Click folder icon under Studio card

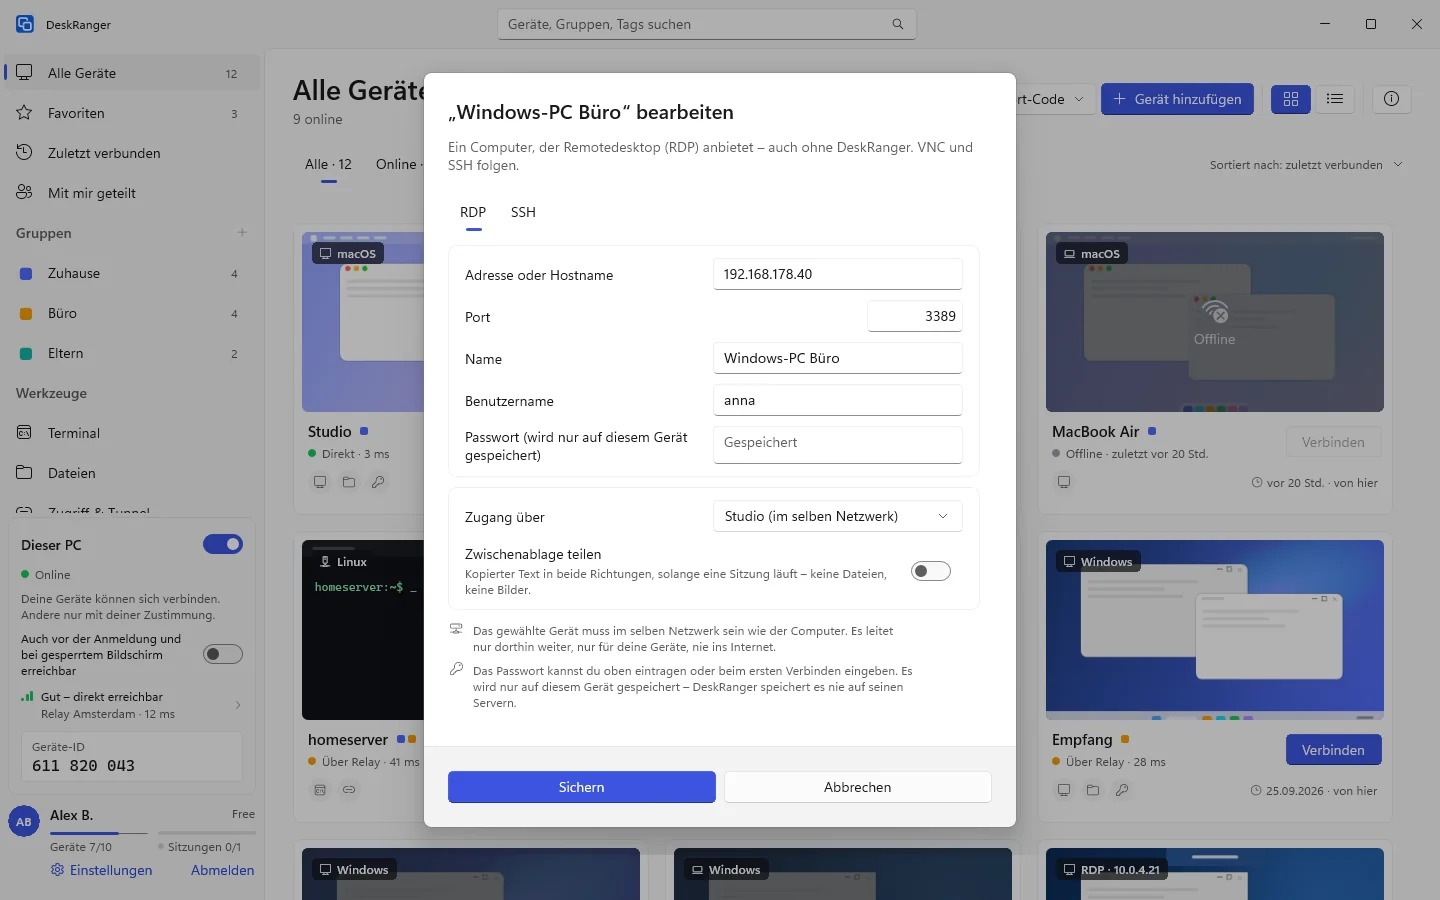coord(349,482)
